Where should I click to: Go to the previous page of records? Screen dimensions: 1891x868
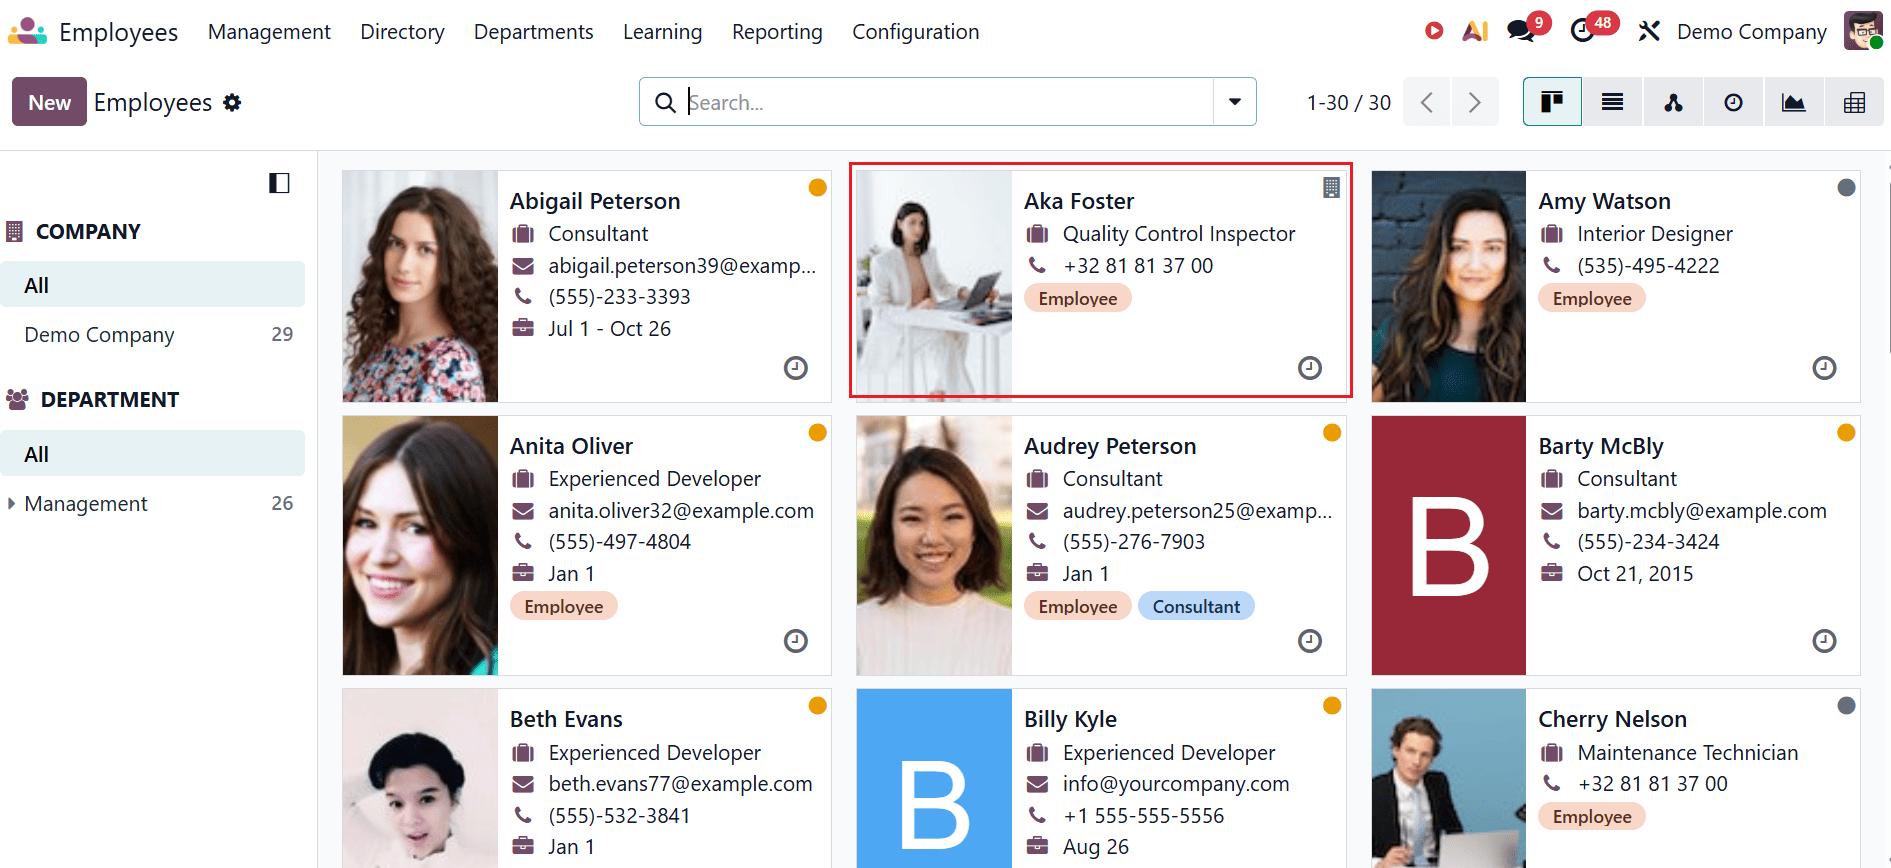tap(1427, 102)
